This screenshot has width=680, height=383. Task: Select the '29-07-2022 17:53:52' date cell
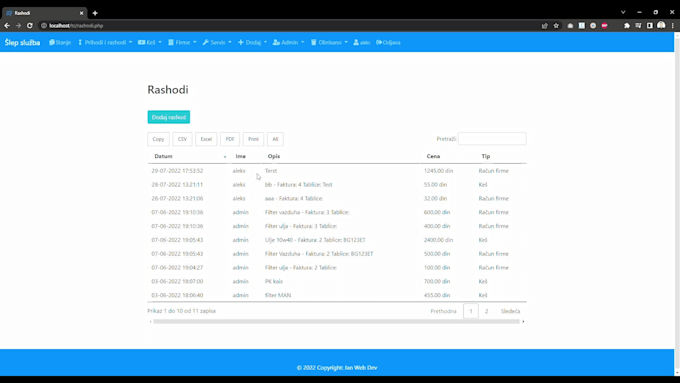pyautogui.click(x=177, y=171)
